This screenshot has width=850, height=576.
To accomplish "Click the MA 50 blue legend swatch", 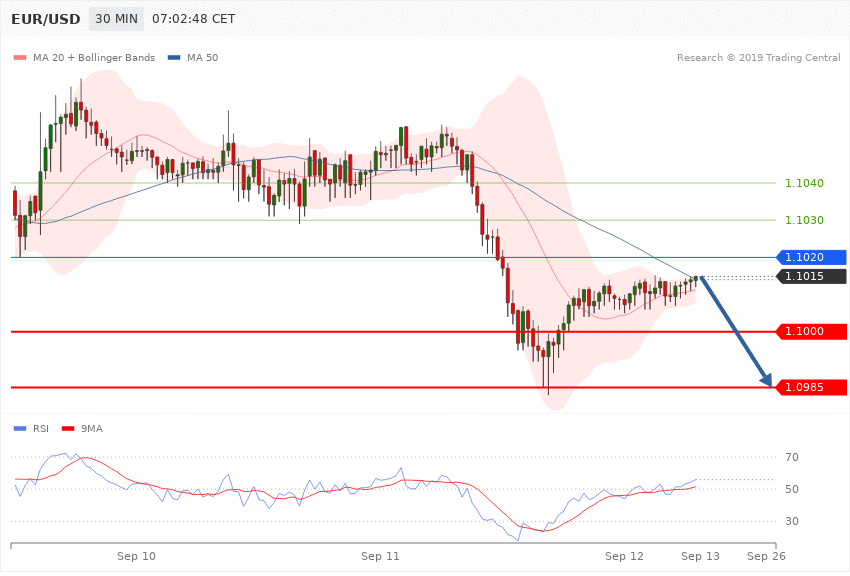I will [174, 57].
